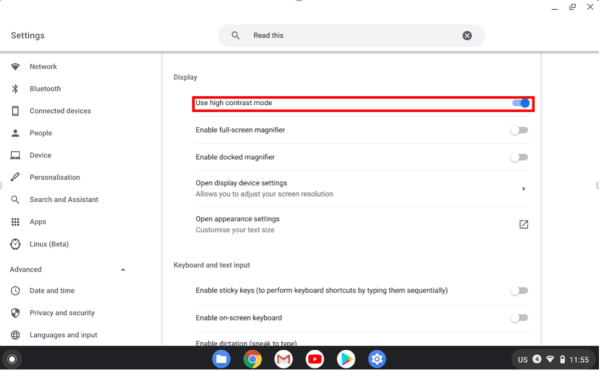This screenshot has width=600, height=371.
Task: Open Languages and input settings
Action: (x=63, y=335)
